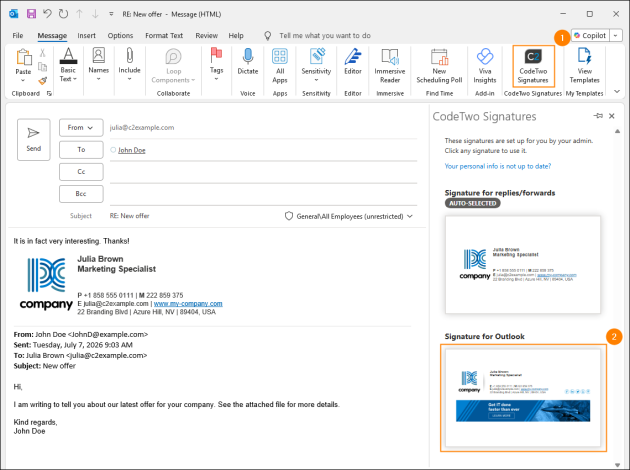Expand the Copilot dropdown arrow

tap(616, 35)
